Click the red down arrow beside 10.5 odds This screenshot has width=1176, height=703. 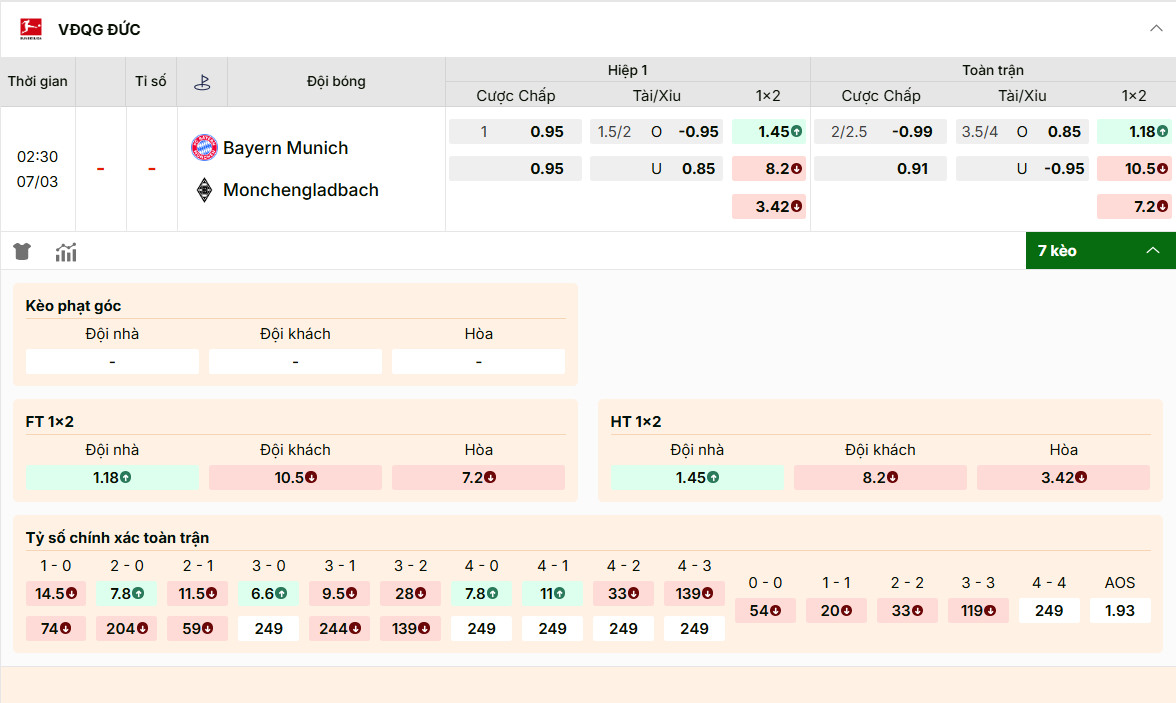pos(1163,168)
